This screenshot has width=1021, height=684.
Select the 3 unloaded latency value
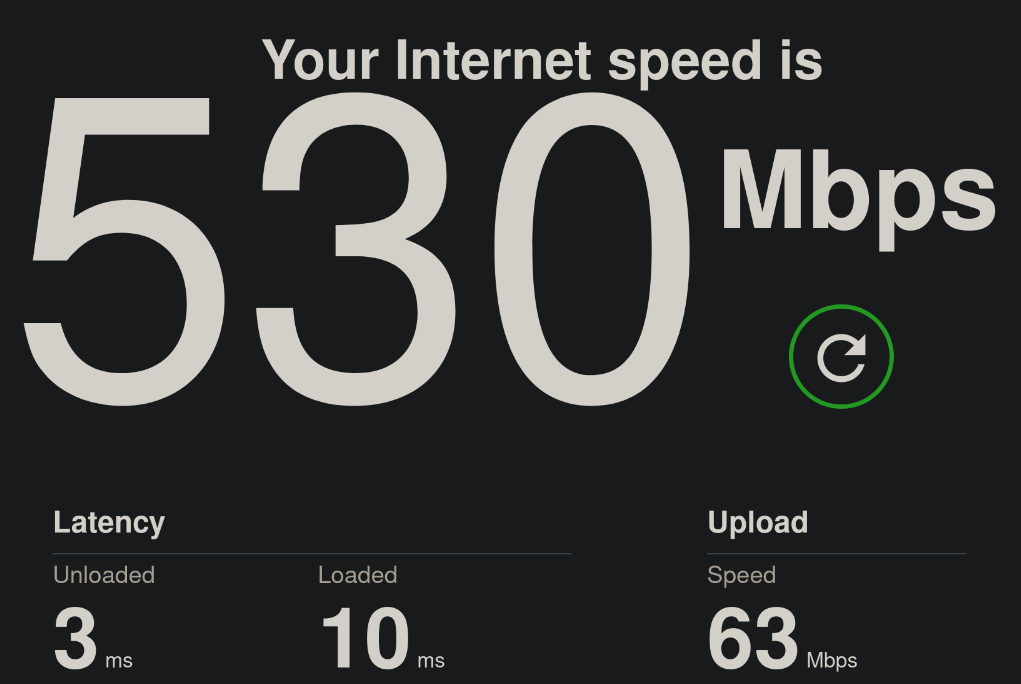click(75, 638)
